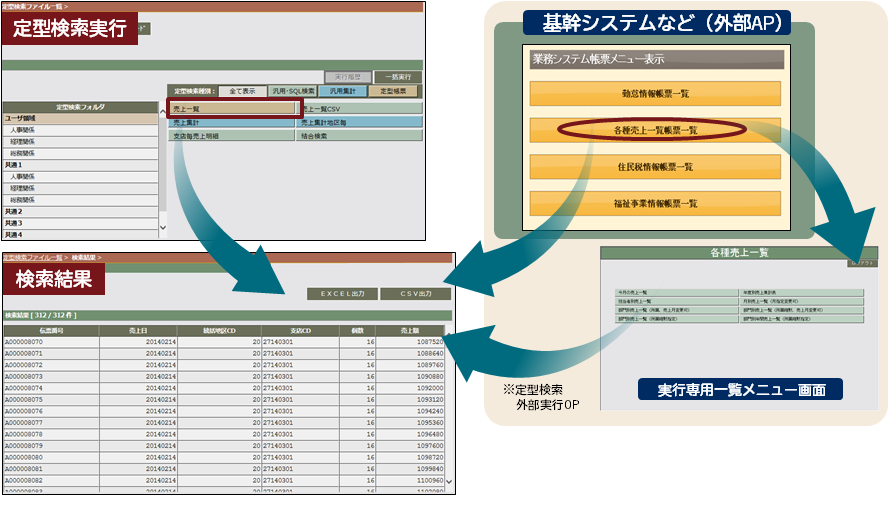The height and width of the screenshot is (511, 890).
Task: Open 人事関係 under ユーザ領域
Action: (x=80, y=130)
